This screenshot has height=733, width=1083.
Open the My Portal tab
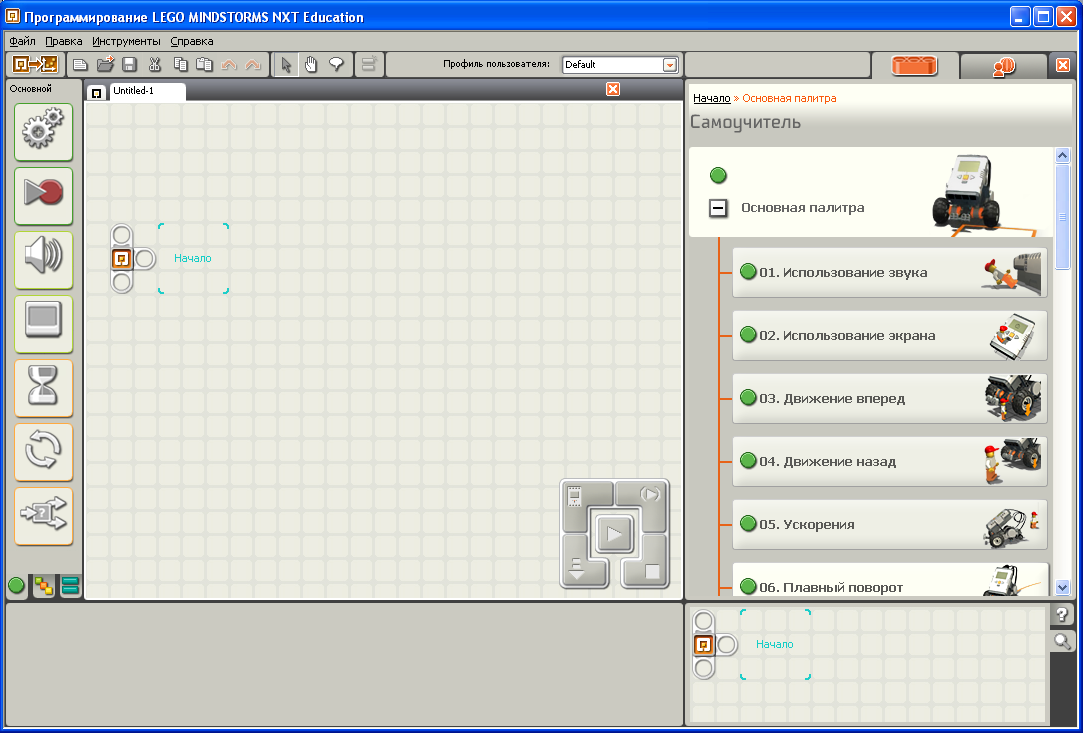point(1004,66)
